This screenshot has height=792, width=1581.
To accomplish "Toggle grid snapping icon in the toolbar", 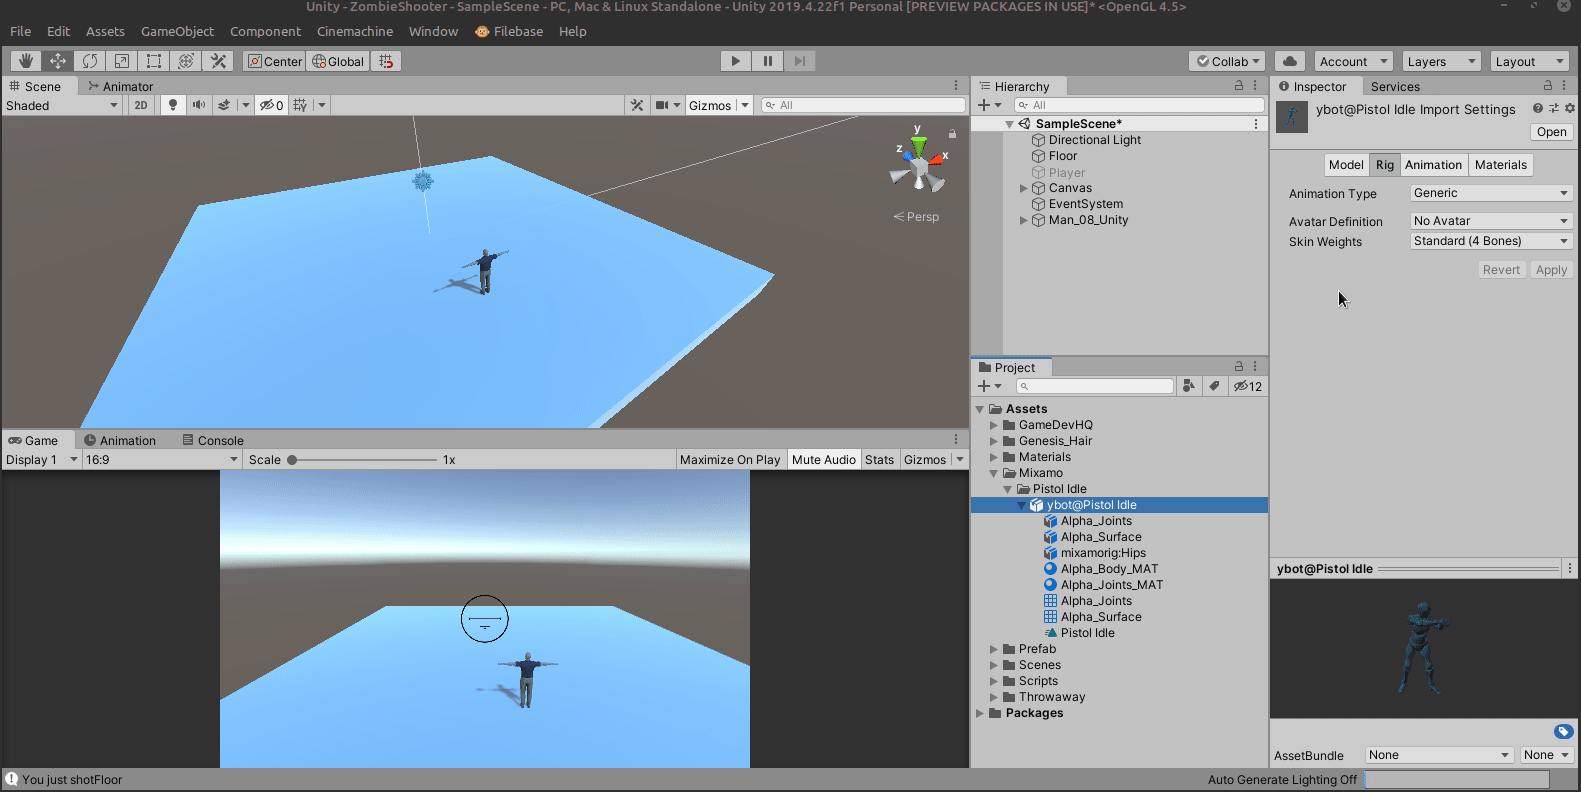I will click(x=386, y=61).
